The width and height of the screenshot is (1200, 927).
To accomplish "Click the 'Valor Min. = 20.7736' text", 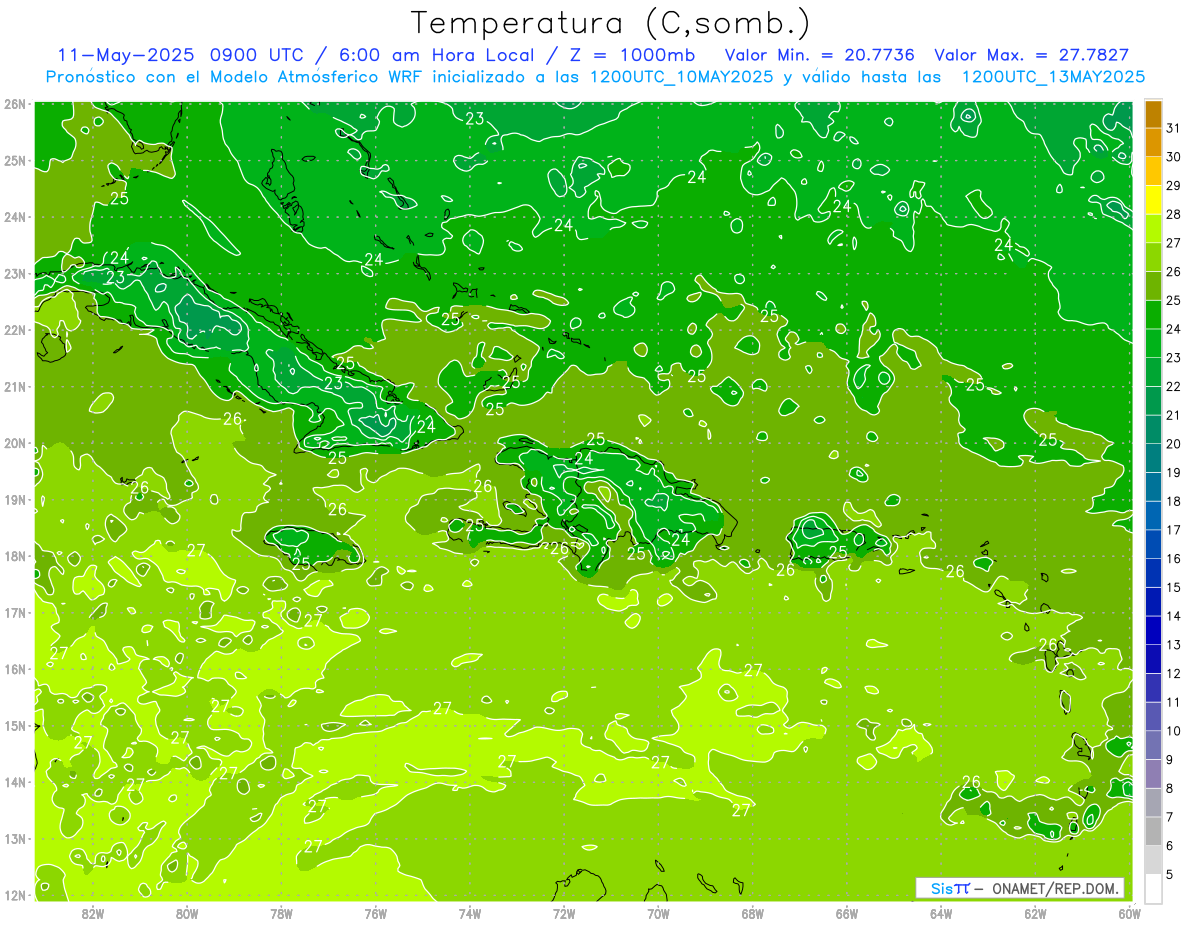I will coord(822,55).
